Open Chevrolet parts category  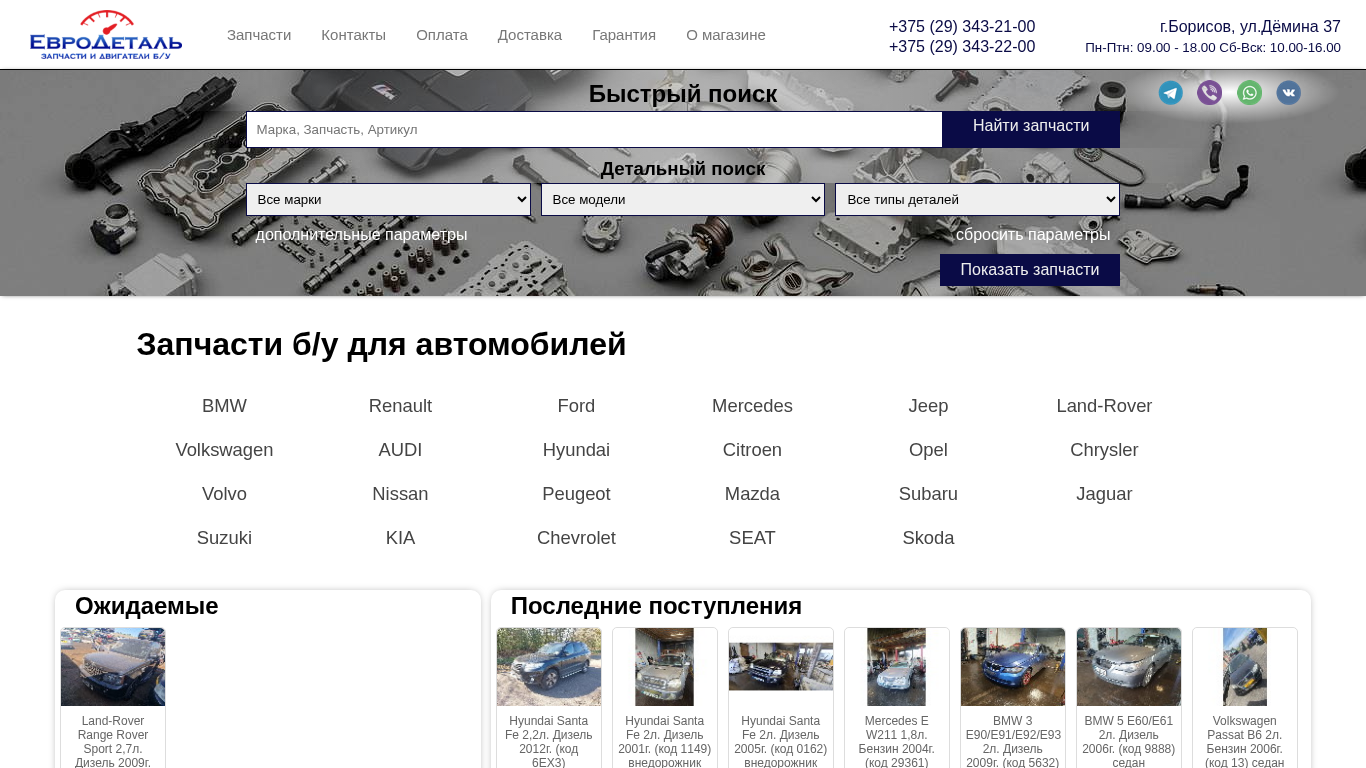point(576,538)
